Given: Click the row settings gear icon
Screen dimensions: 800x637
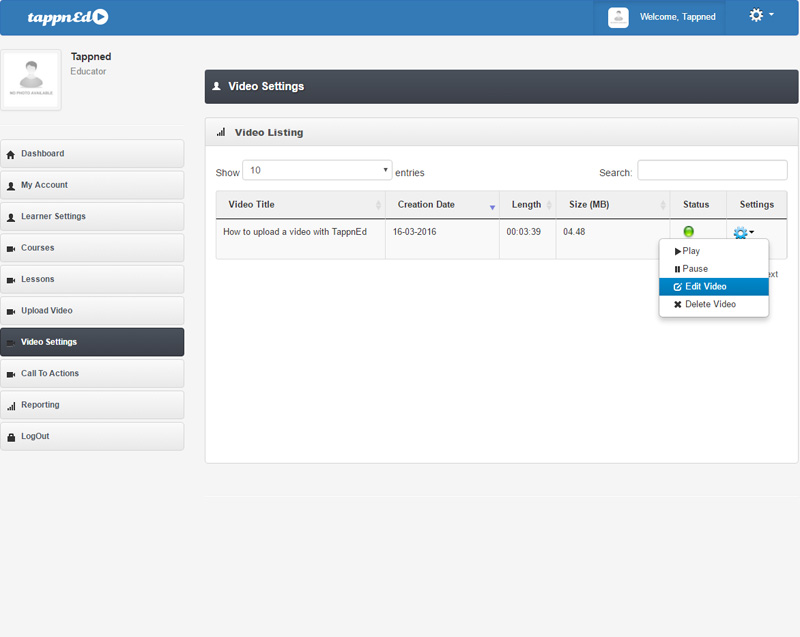Looking at the screenshot, I should pyautogui.click(x=741, y=233).
